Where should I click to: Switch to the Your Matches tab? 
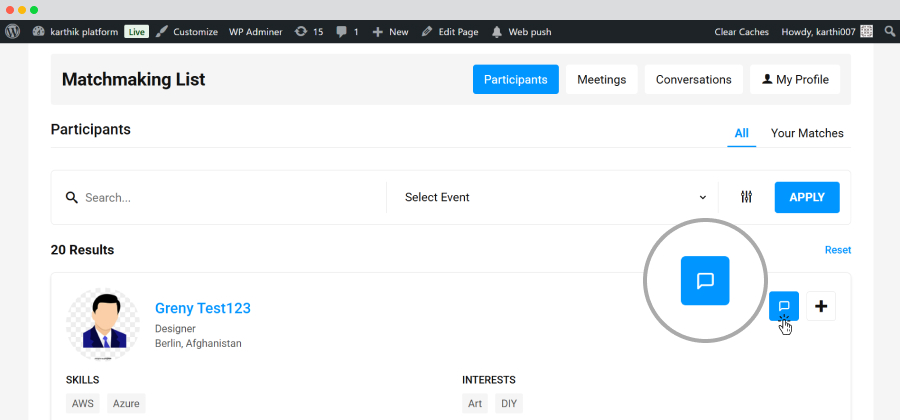click(807, 133)
